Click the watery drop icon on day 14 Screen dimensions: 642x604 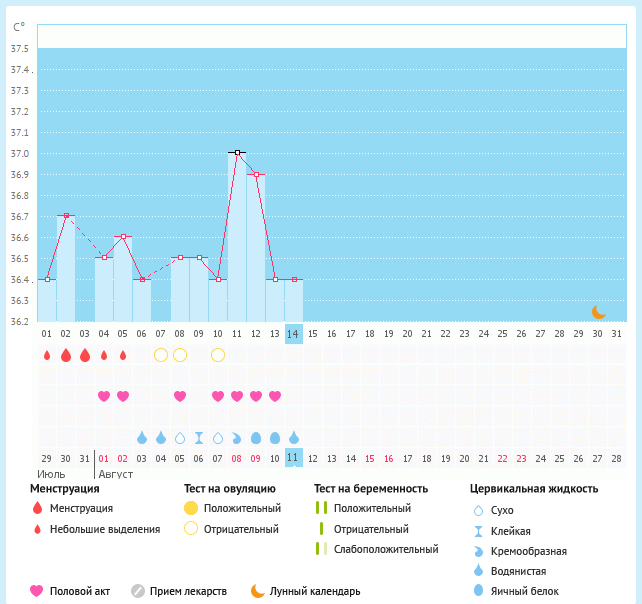click(294, 438)
